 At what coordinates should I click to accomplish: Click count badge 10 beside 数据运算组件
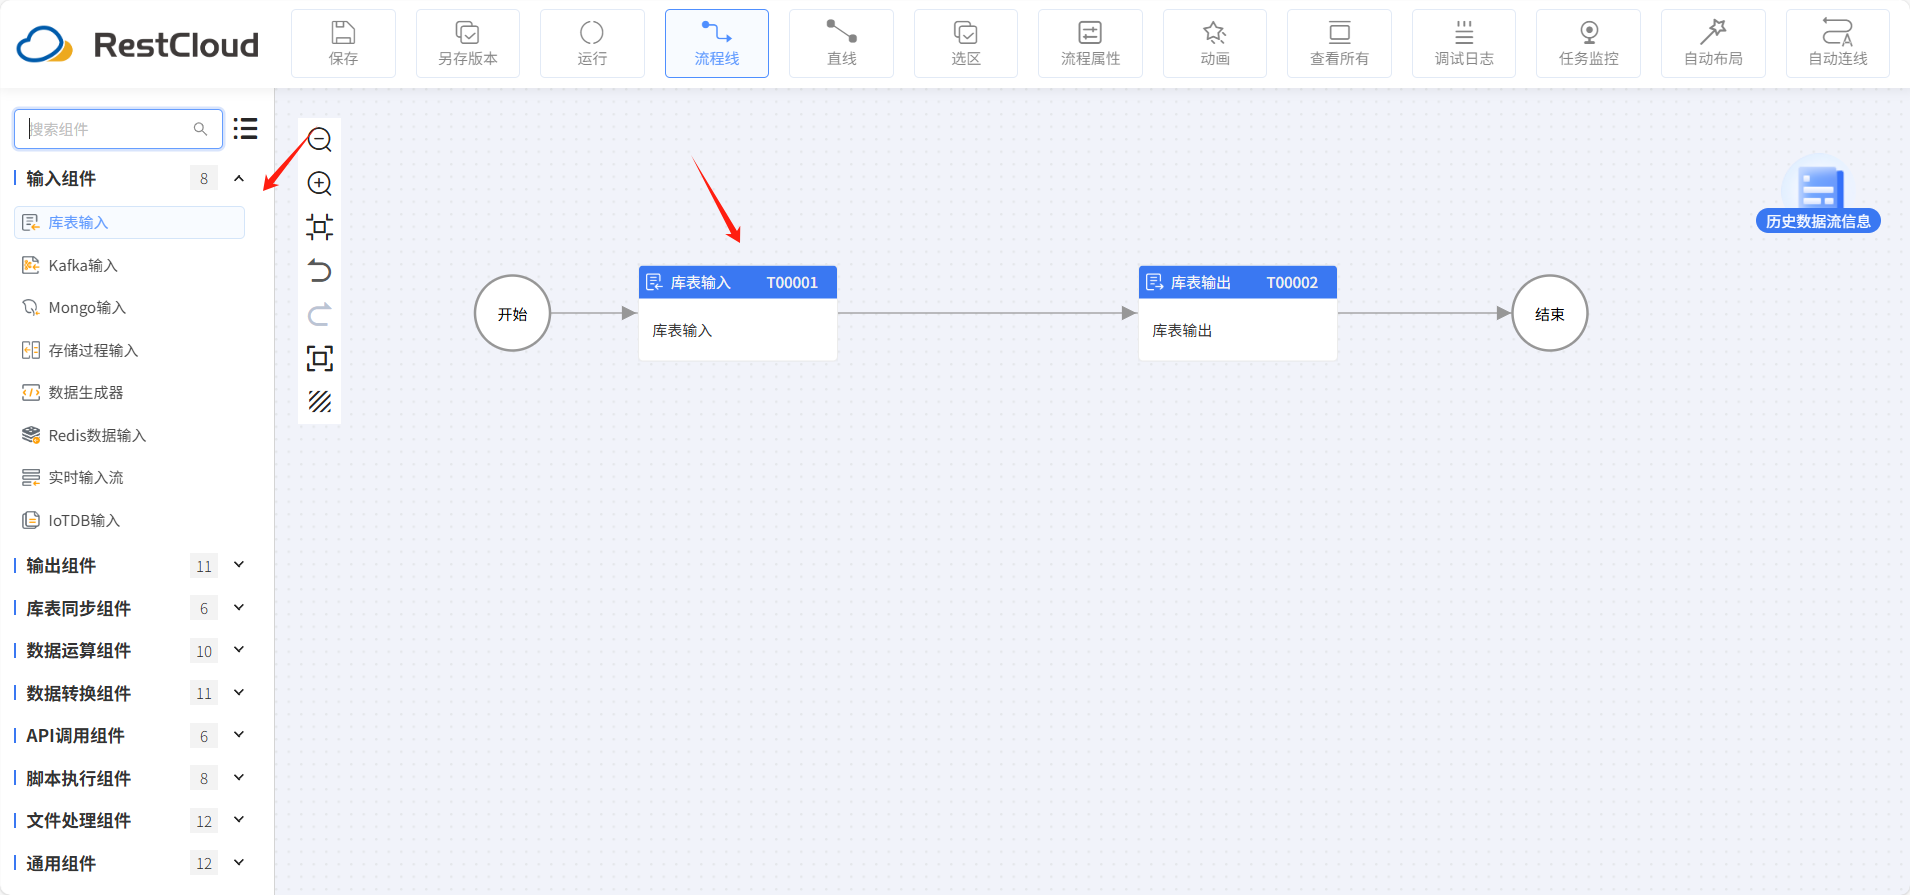click(204, 651)
